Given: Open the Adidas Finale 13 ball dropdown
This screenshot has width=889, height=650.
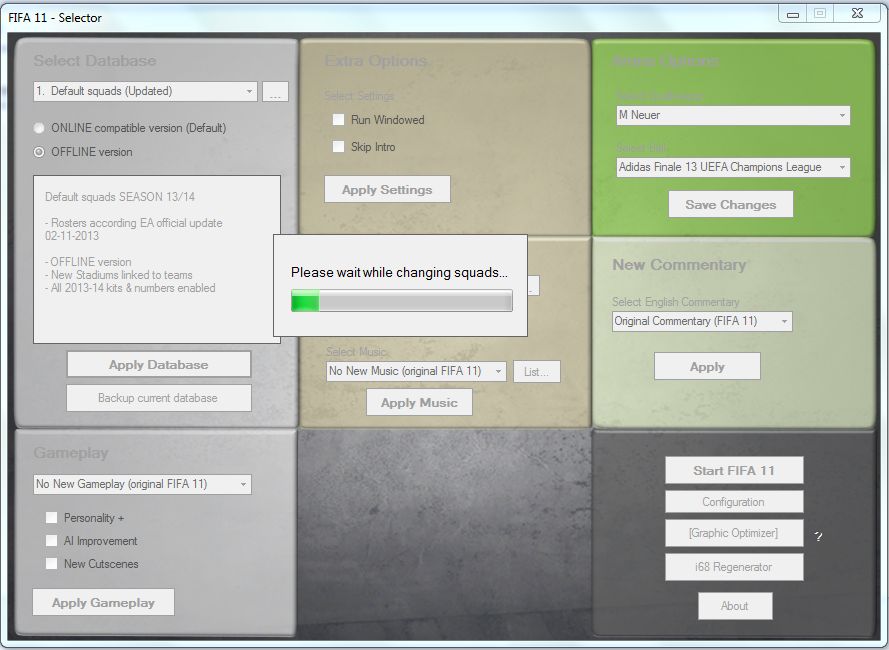Looking at the screenshot, I should coord(733,167).
